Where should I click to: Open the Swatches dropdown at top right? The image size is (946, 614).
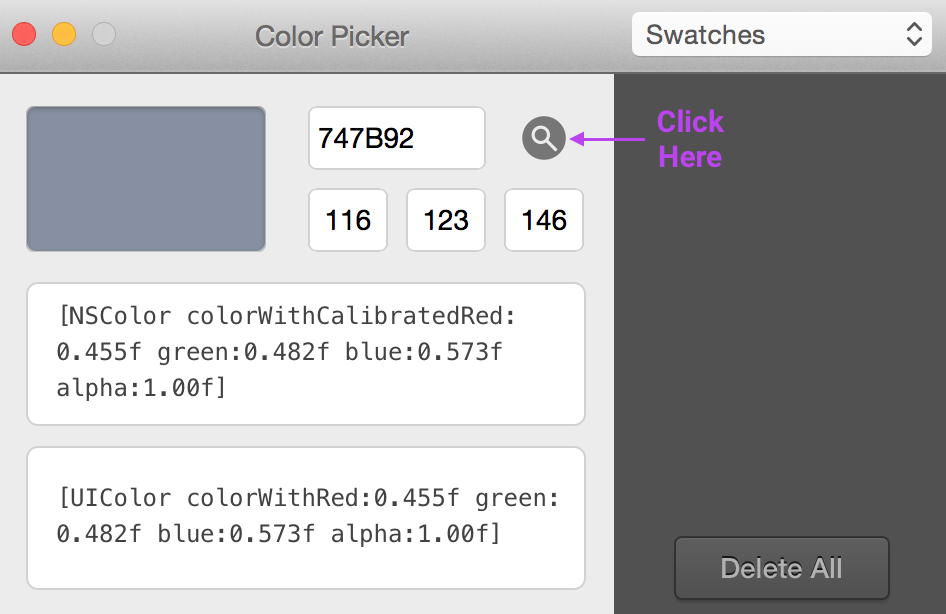coord(781,34)
